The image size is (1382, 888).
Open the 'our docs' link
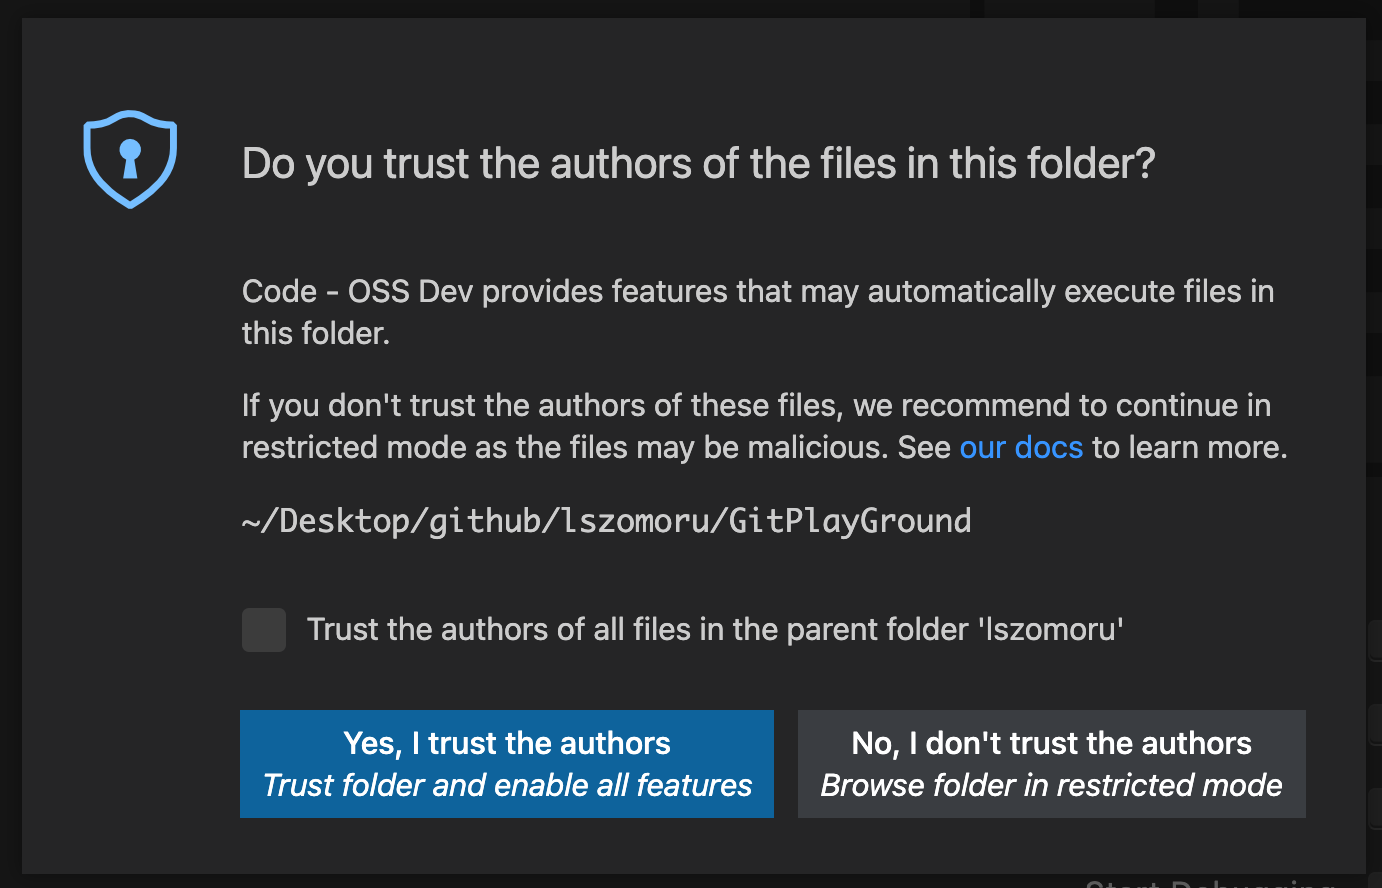[x=1021, y=447]
